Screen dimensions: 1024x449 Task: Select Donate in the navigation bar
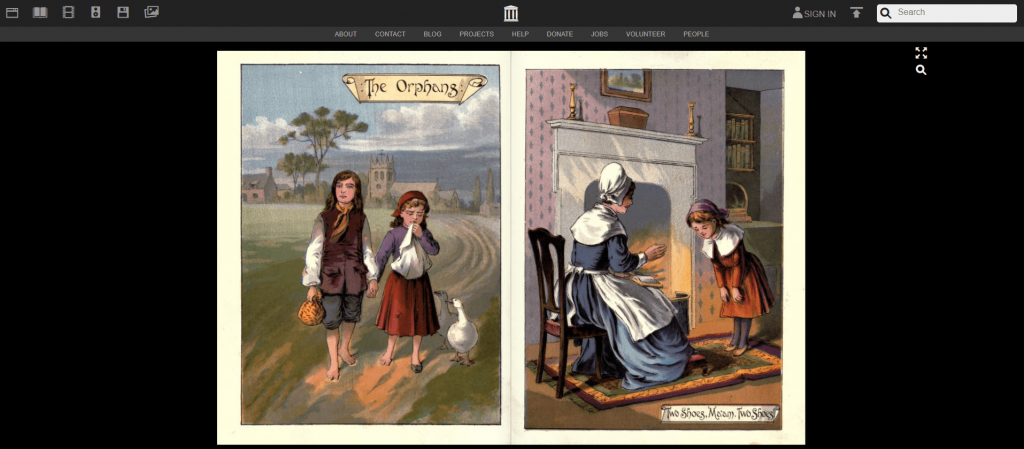(x=559, y=34)
